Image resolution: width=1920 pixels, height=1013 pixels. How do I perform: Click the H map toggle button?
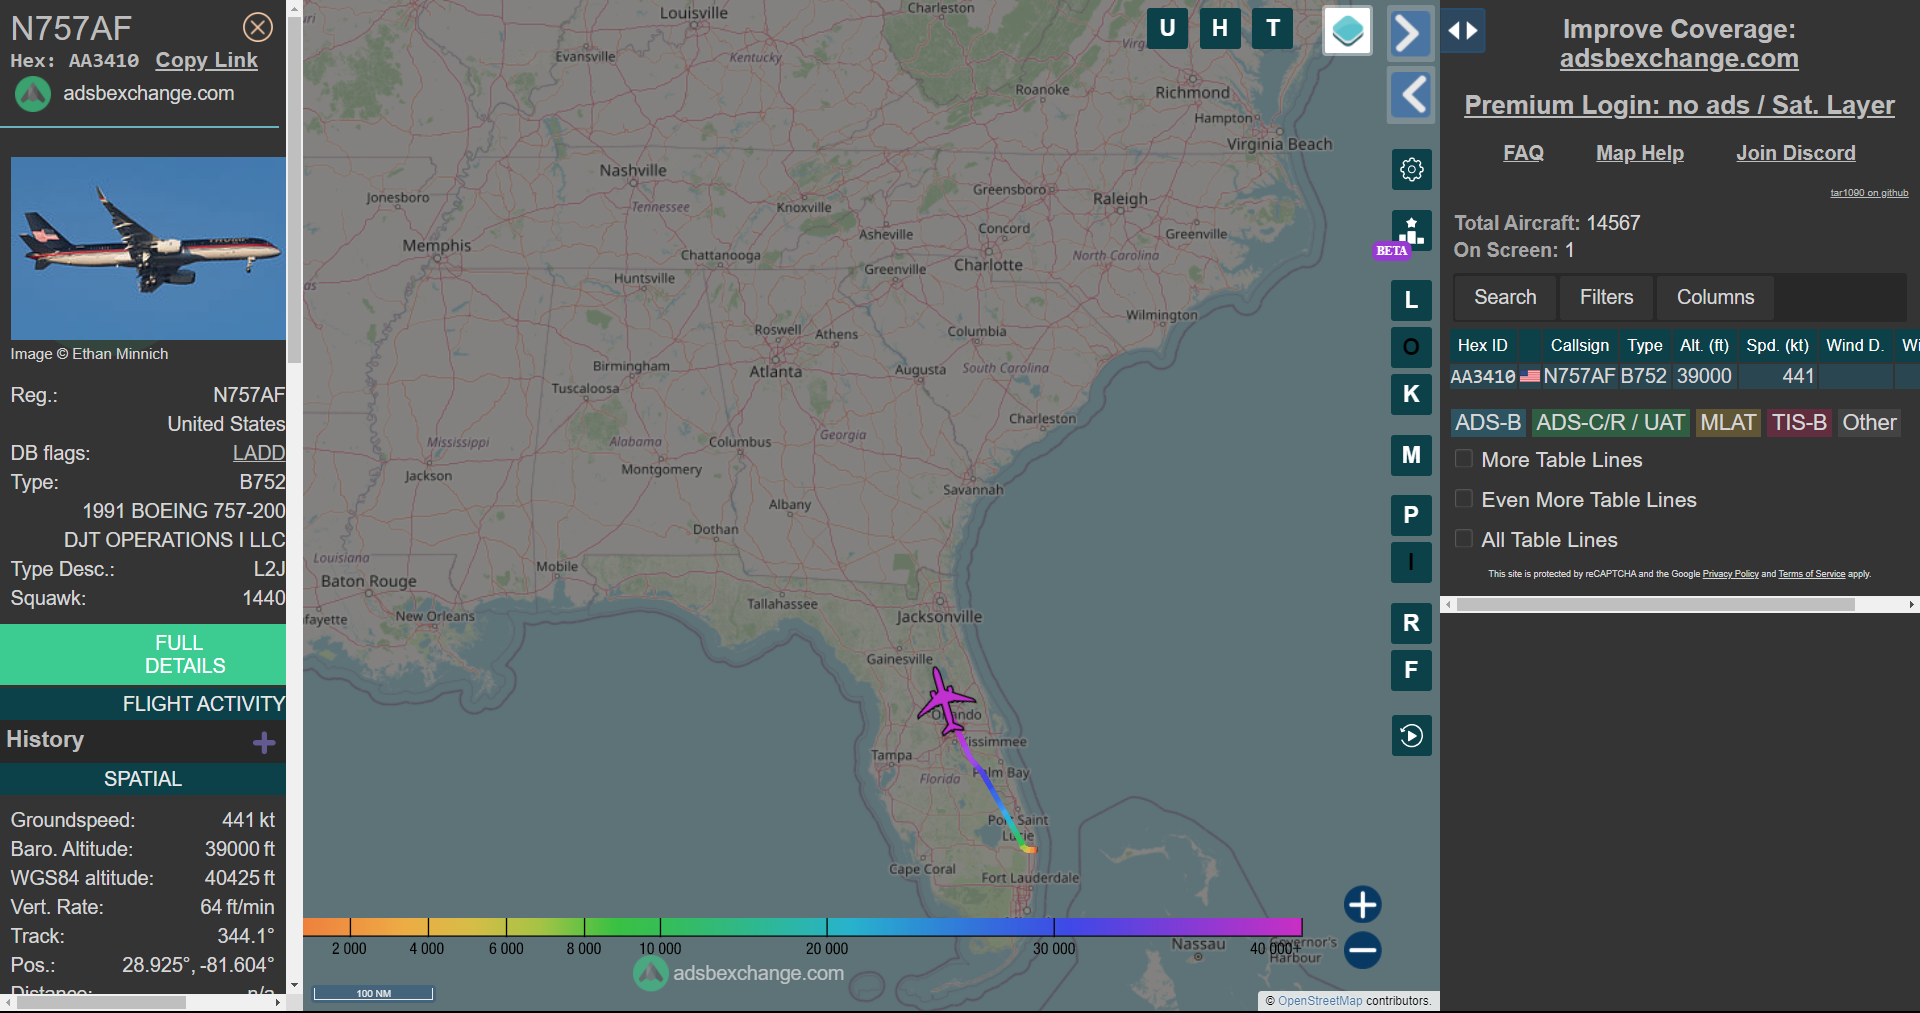tap(1220, 28)
